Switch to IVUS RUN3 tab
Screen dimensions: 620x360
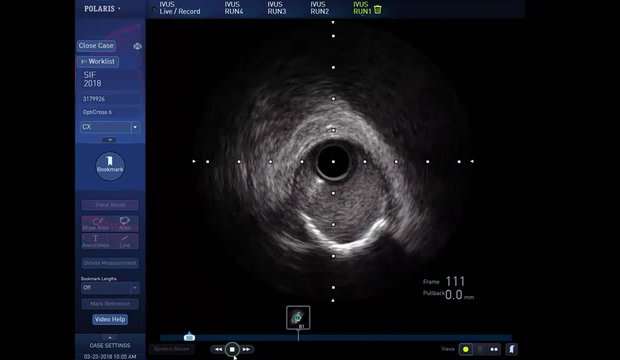276,8
